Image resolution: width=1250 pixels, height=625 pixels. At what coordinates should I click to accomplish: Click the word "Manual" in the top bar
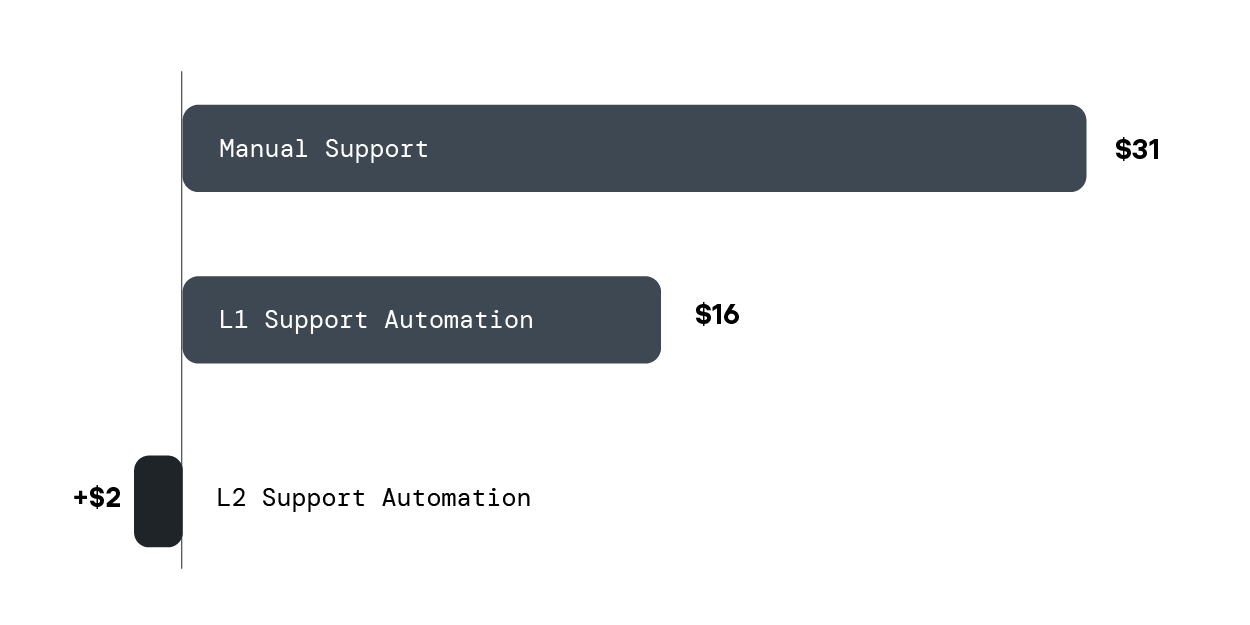click(264, 149)
